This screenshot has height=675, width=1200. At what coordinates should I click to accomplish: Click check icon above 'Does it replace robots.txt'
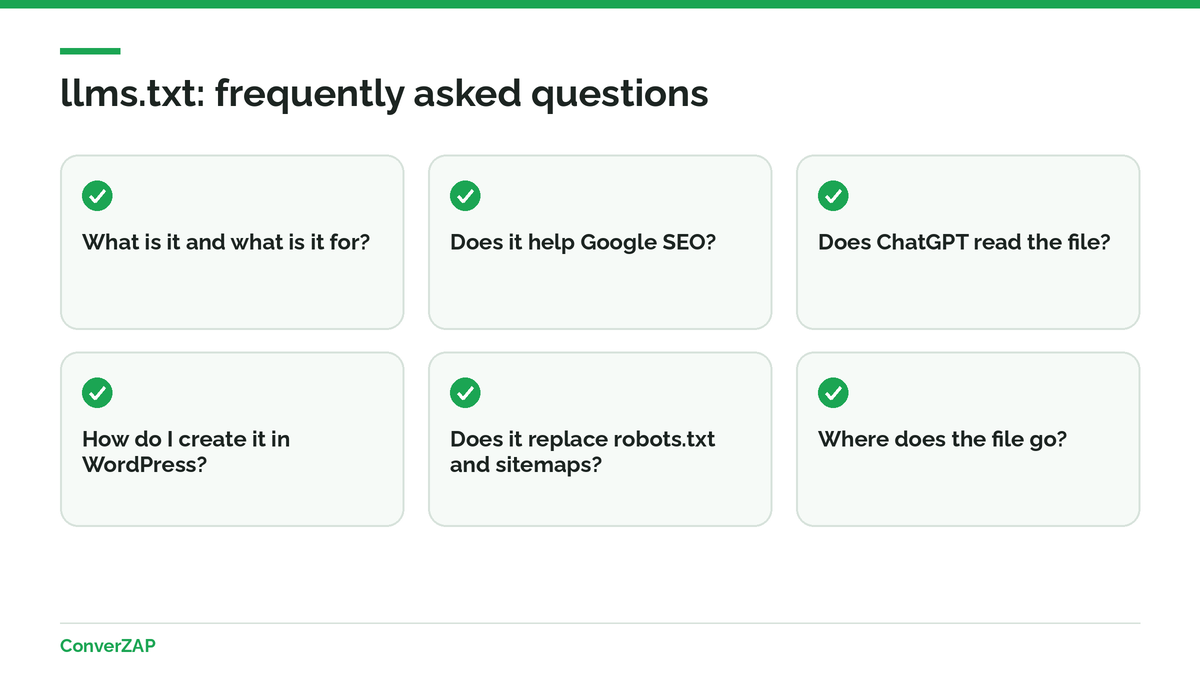[x=465, y=393]
